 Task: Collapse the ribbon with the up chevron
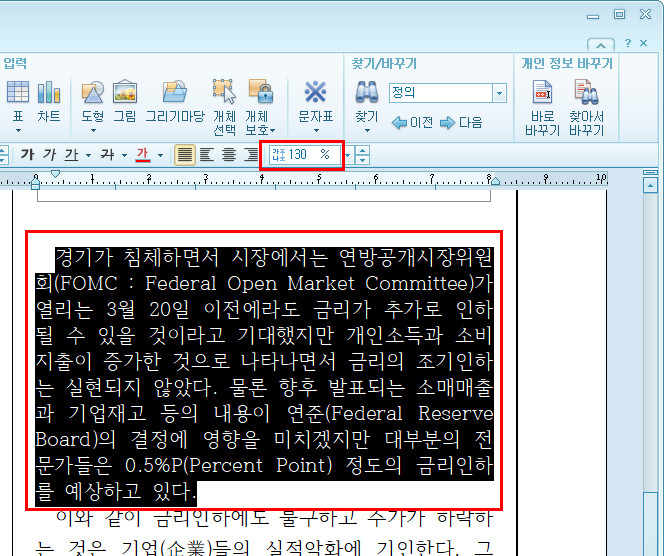601,44
